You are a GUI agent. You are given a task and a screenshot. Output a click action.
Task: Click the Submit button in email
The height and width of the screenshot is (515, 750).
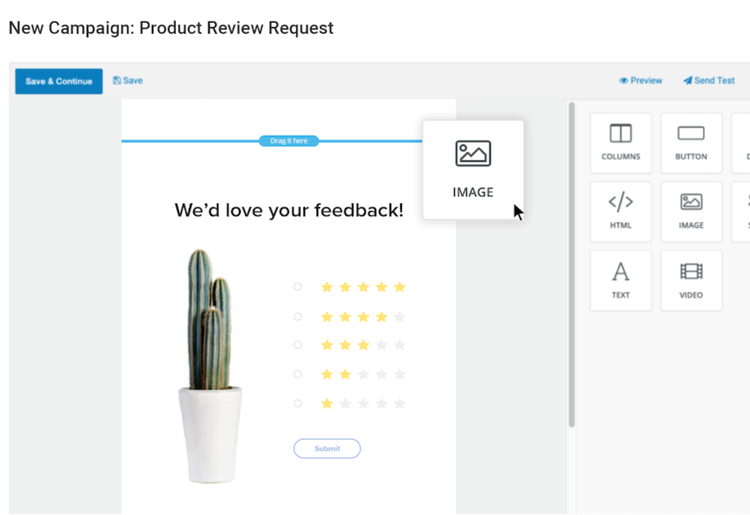(x=327, y=449)
